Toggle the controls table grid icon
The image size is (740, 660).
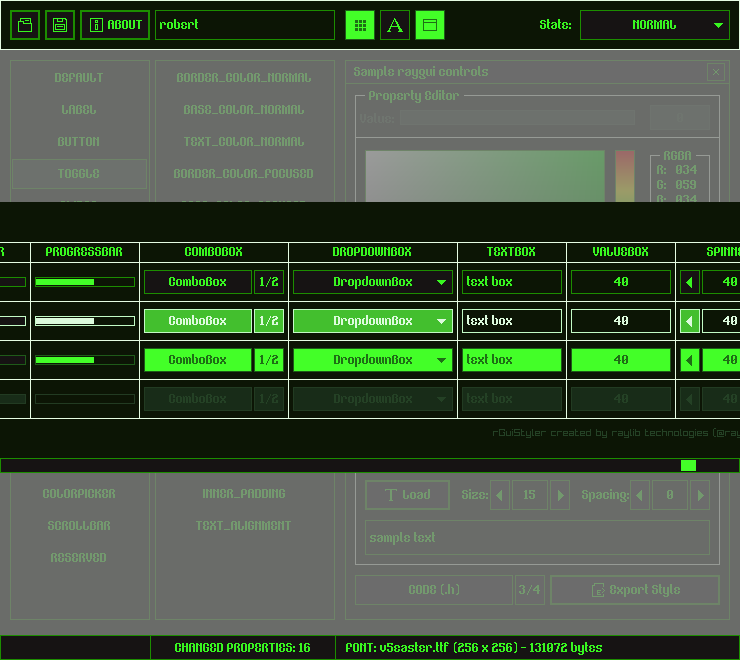click(x=360, y=25)
